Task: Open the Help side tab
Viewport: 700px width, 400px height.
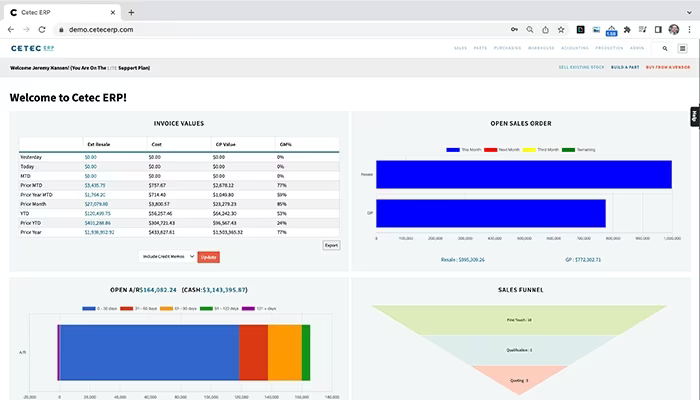Action: 695,117
